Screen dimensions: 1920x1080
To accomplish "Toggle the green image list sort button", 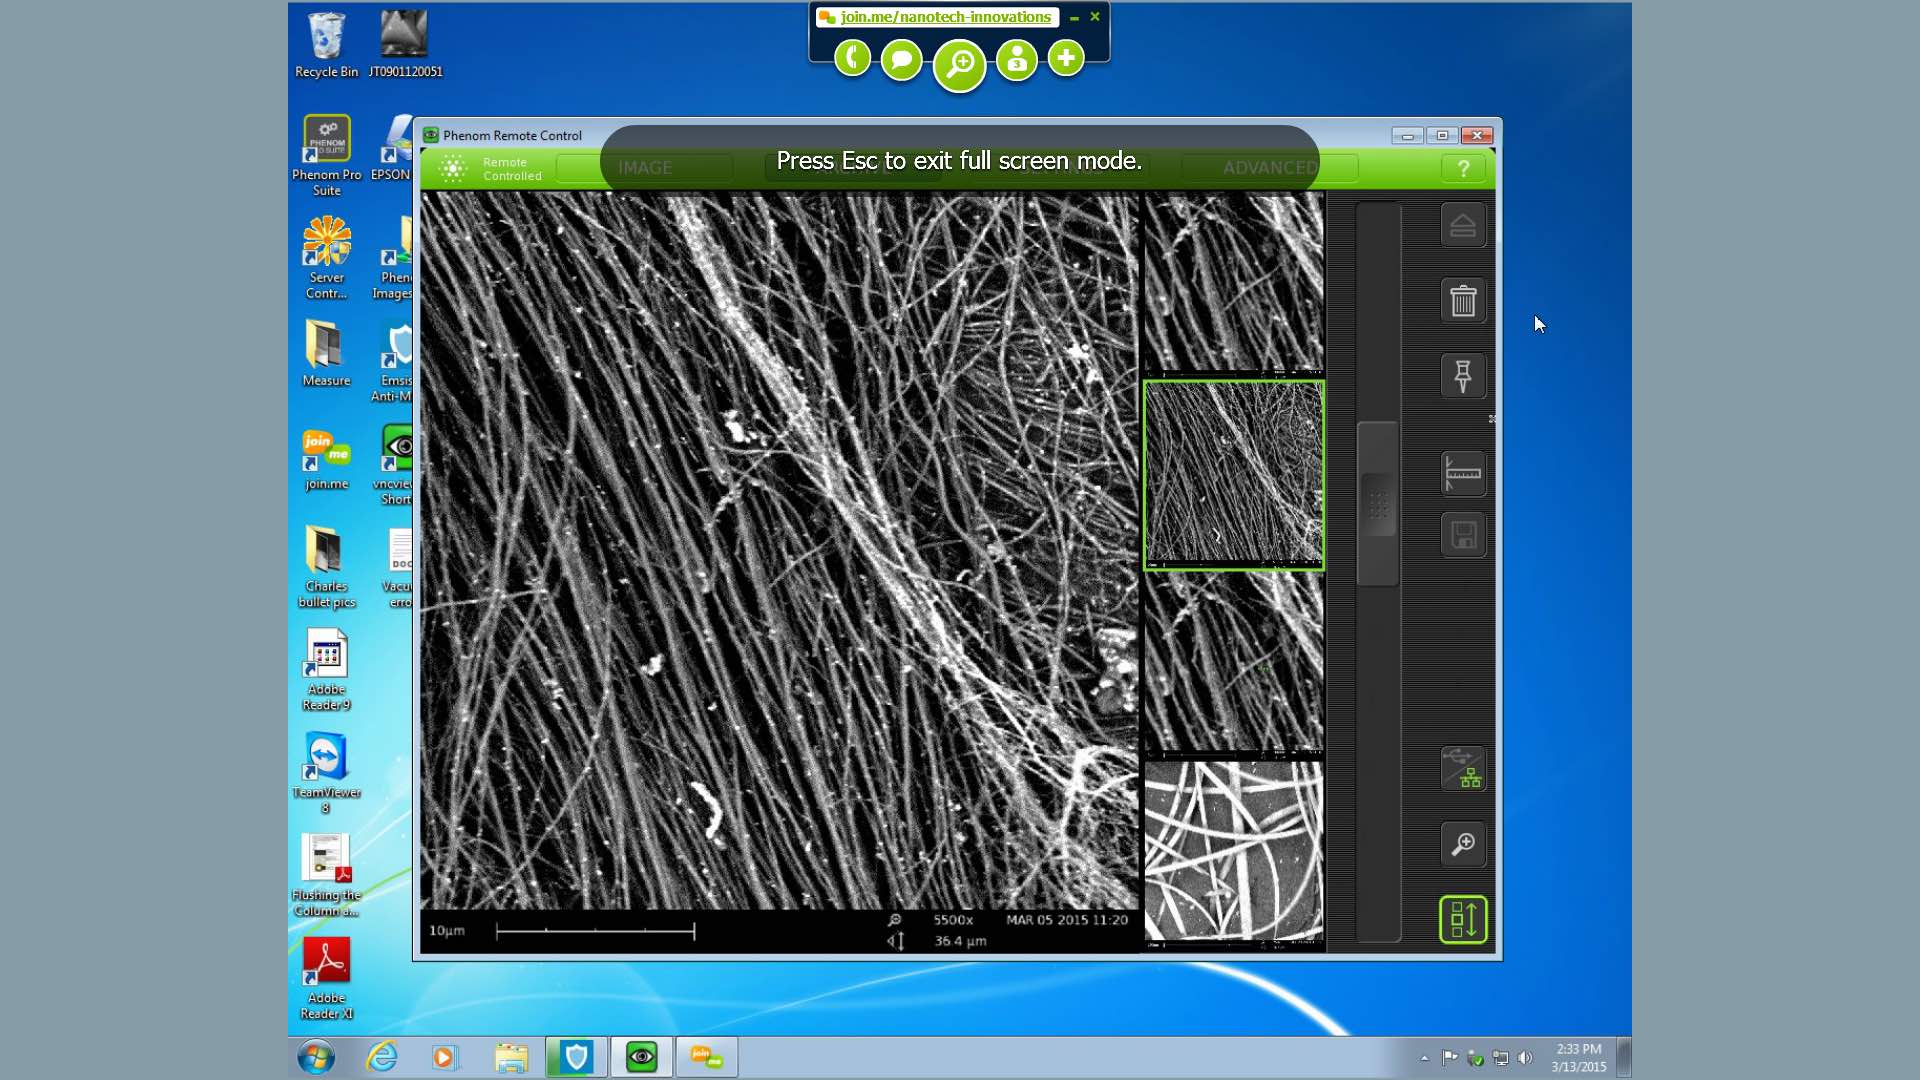I will coord(1462,919).
